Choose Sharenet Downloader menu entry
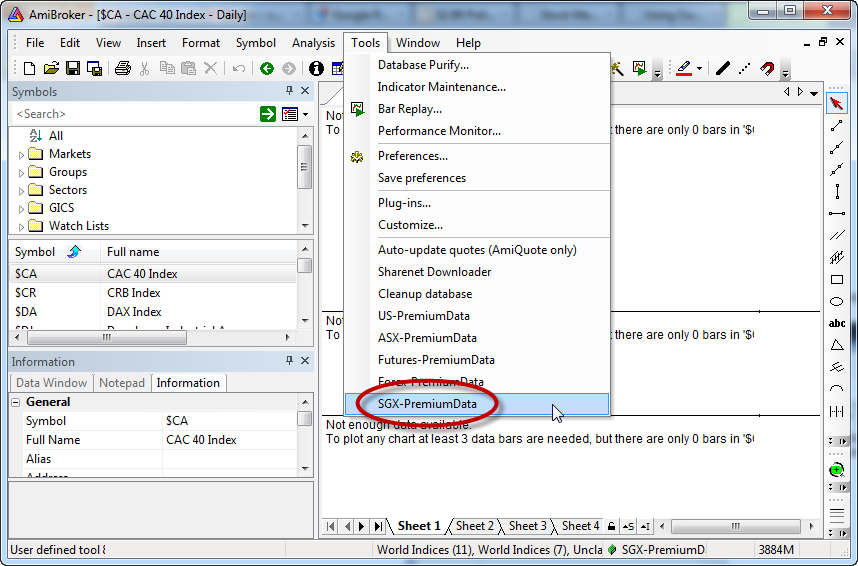The width and height of the screenshot is (858, 566). [x=477, y=272]
